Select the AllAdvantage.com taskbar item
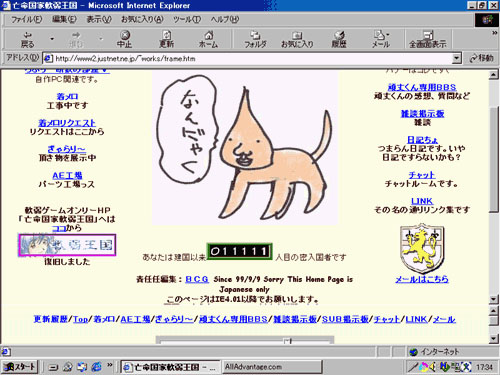Image resolution: width=500 pixels, height=375 pixels. pos(272,367)
